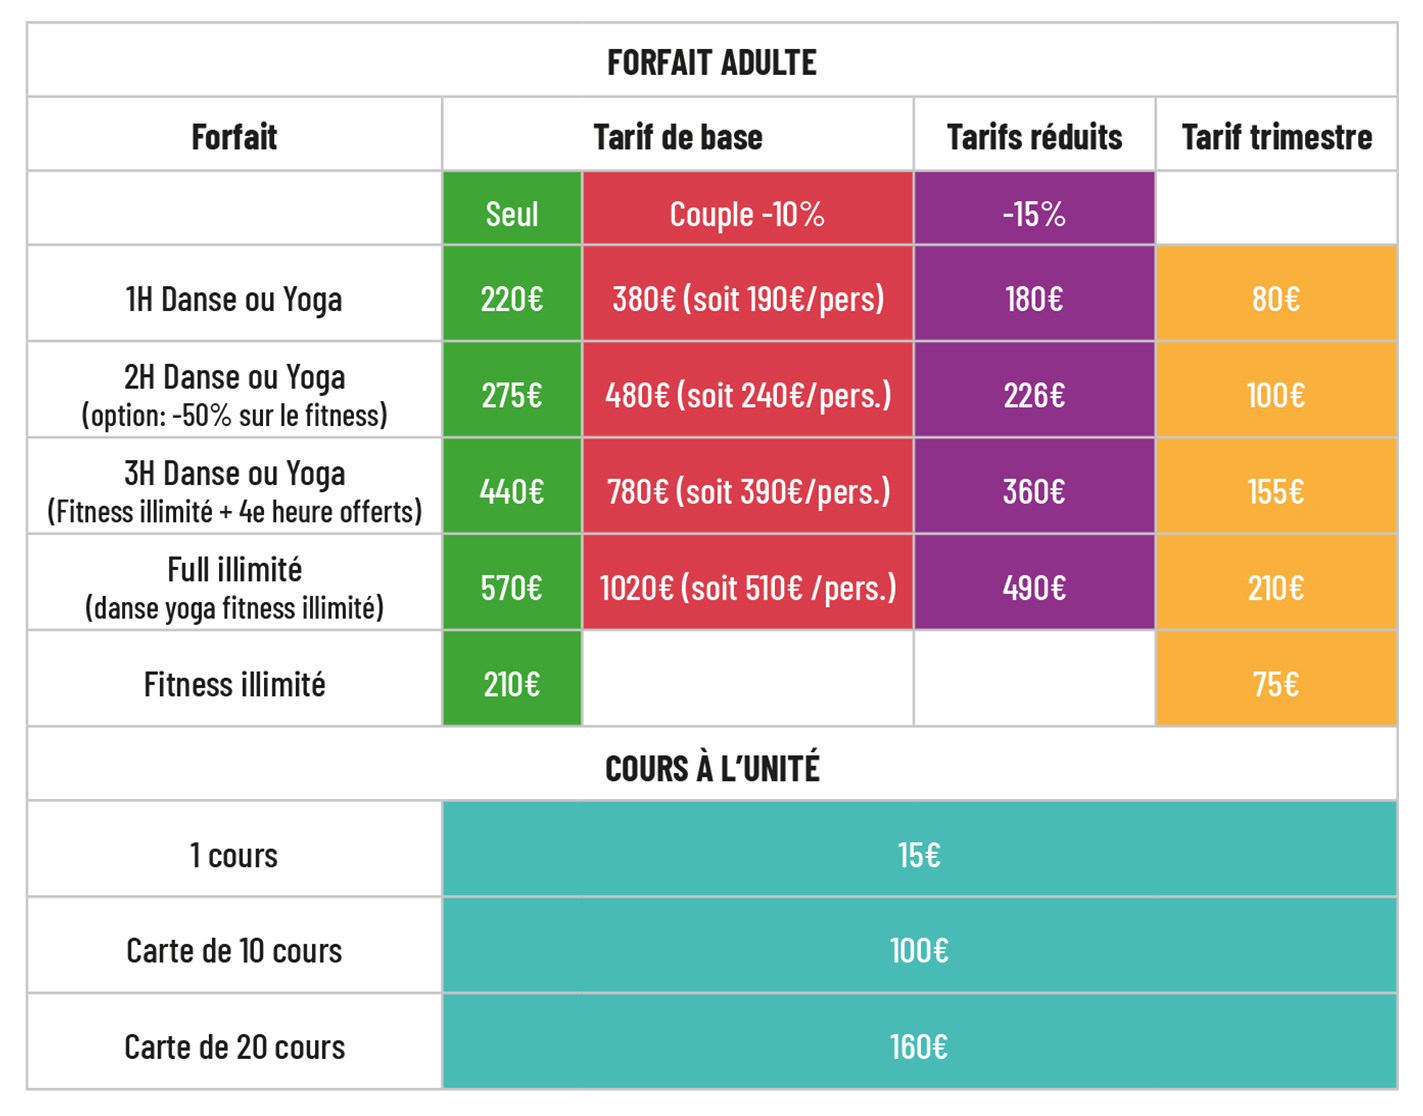Click the Fitness illimité 75€ trimester cell
The image size is (1423, 1116).
pos(1276,684)
